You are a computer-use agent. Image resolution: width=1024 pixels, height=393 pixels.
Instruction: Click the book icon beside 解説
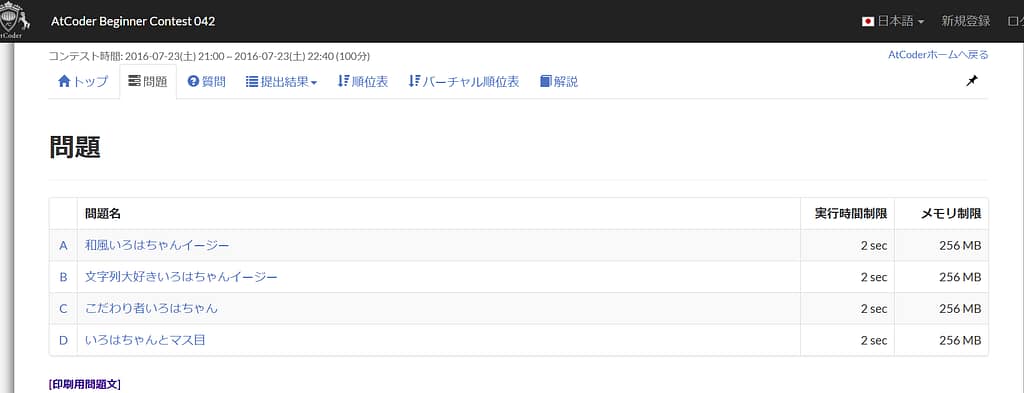tap(546, 82)
